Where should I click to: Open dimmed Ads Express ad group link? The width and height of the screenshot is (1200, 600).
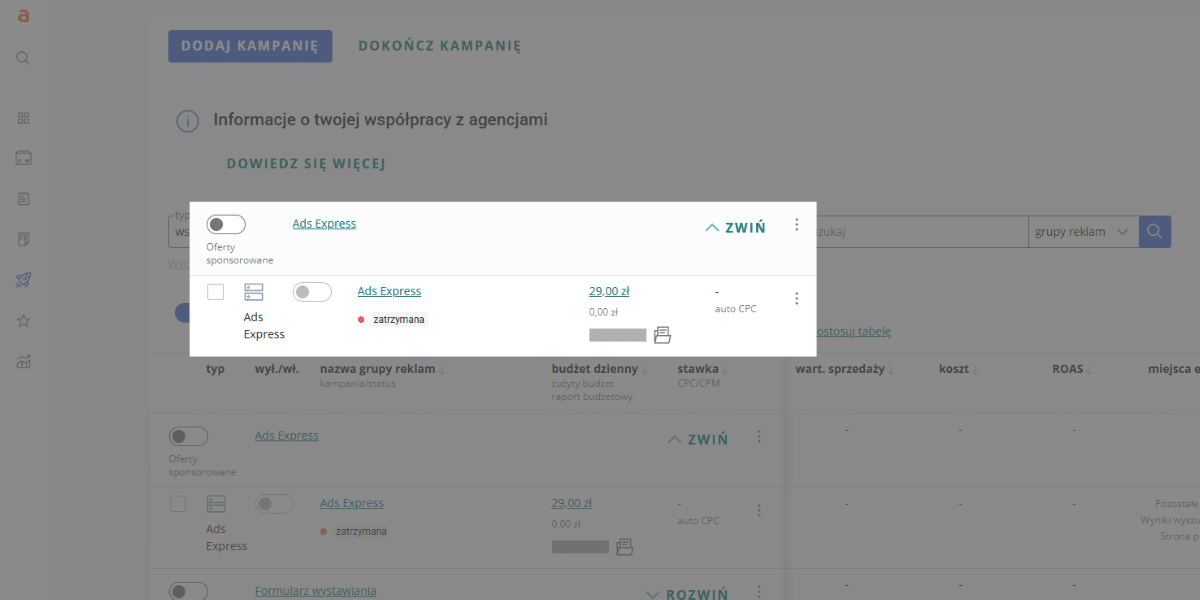(x=351, y=503)
